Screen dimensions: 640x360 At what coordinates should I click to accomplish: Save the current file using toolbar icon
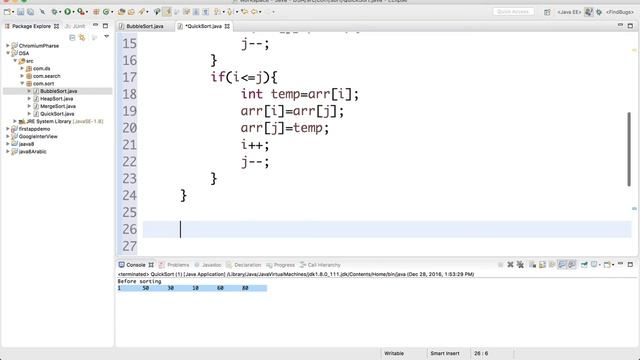(20, 12)
